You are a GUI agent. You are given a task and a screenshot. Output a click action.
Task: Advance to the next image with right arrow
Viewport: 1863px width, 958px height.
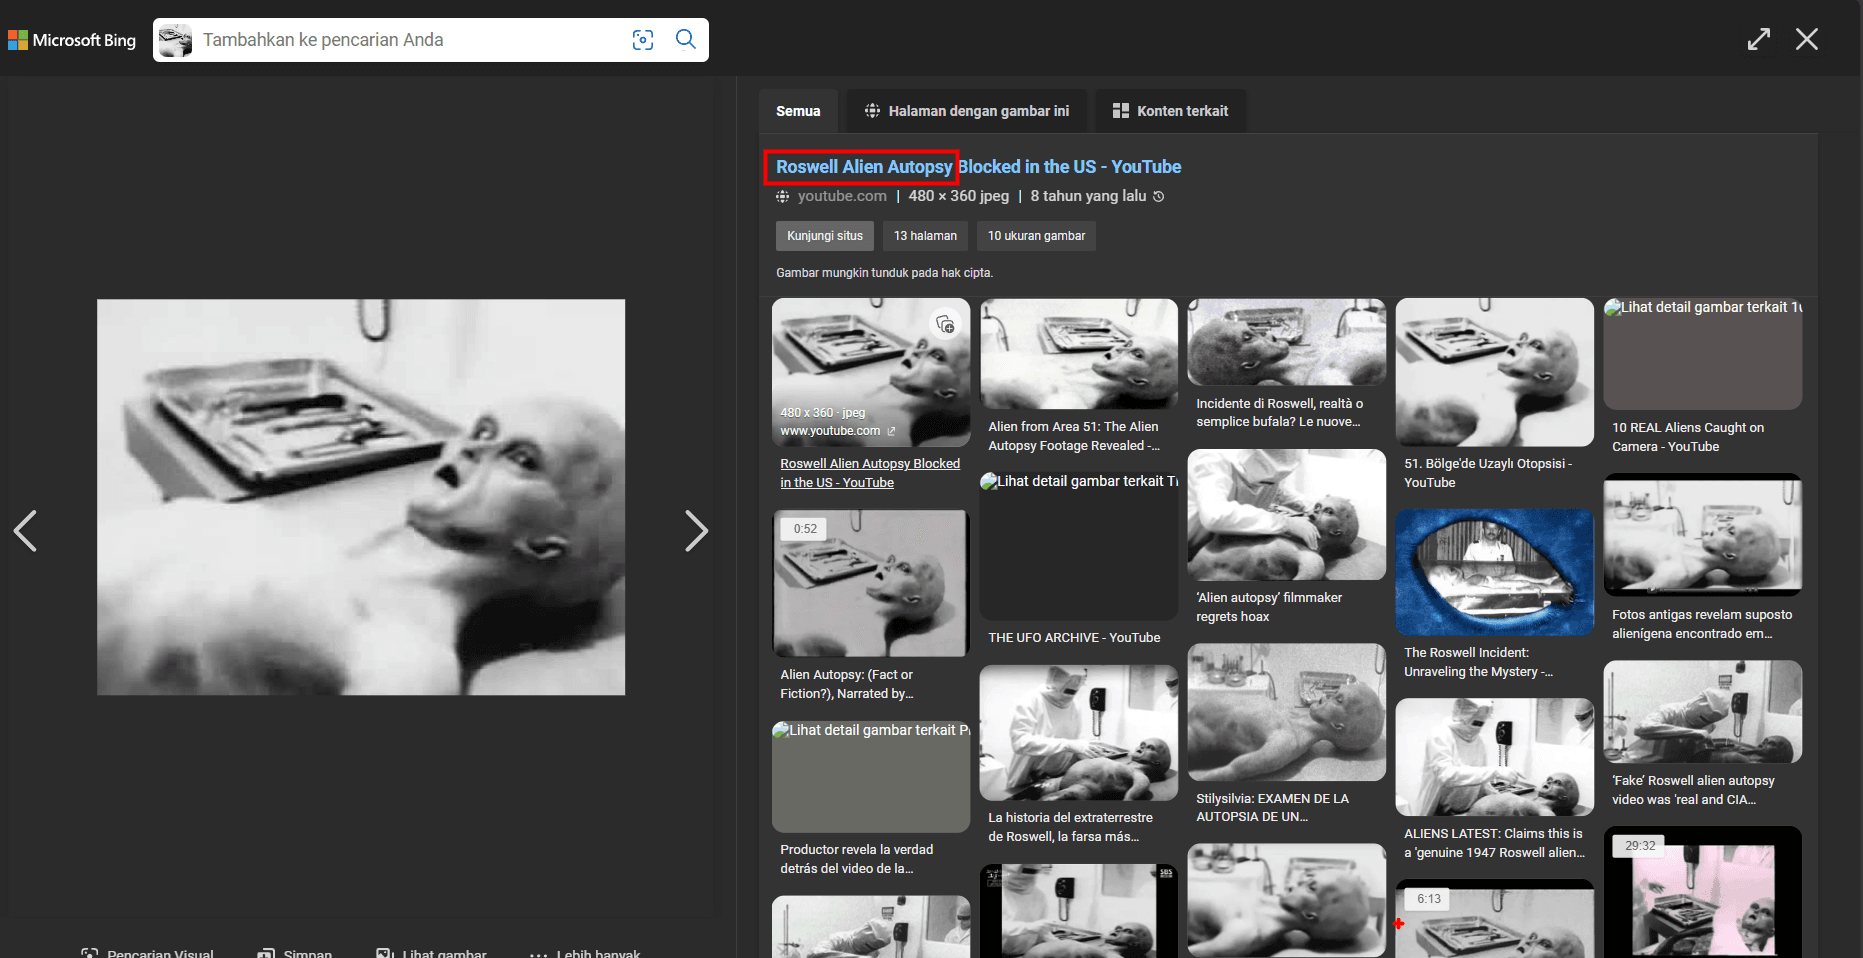tap(696, 531)
